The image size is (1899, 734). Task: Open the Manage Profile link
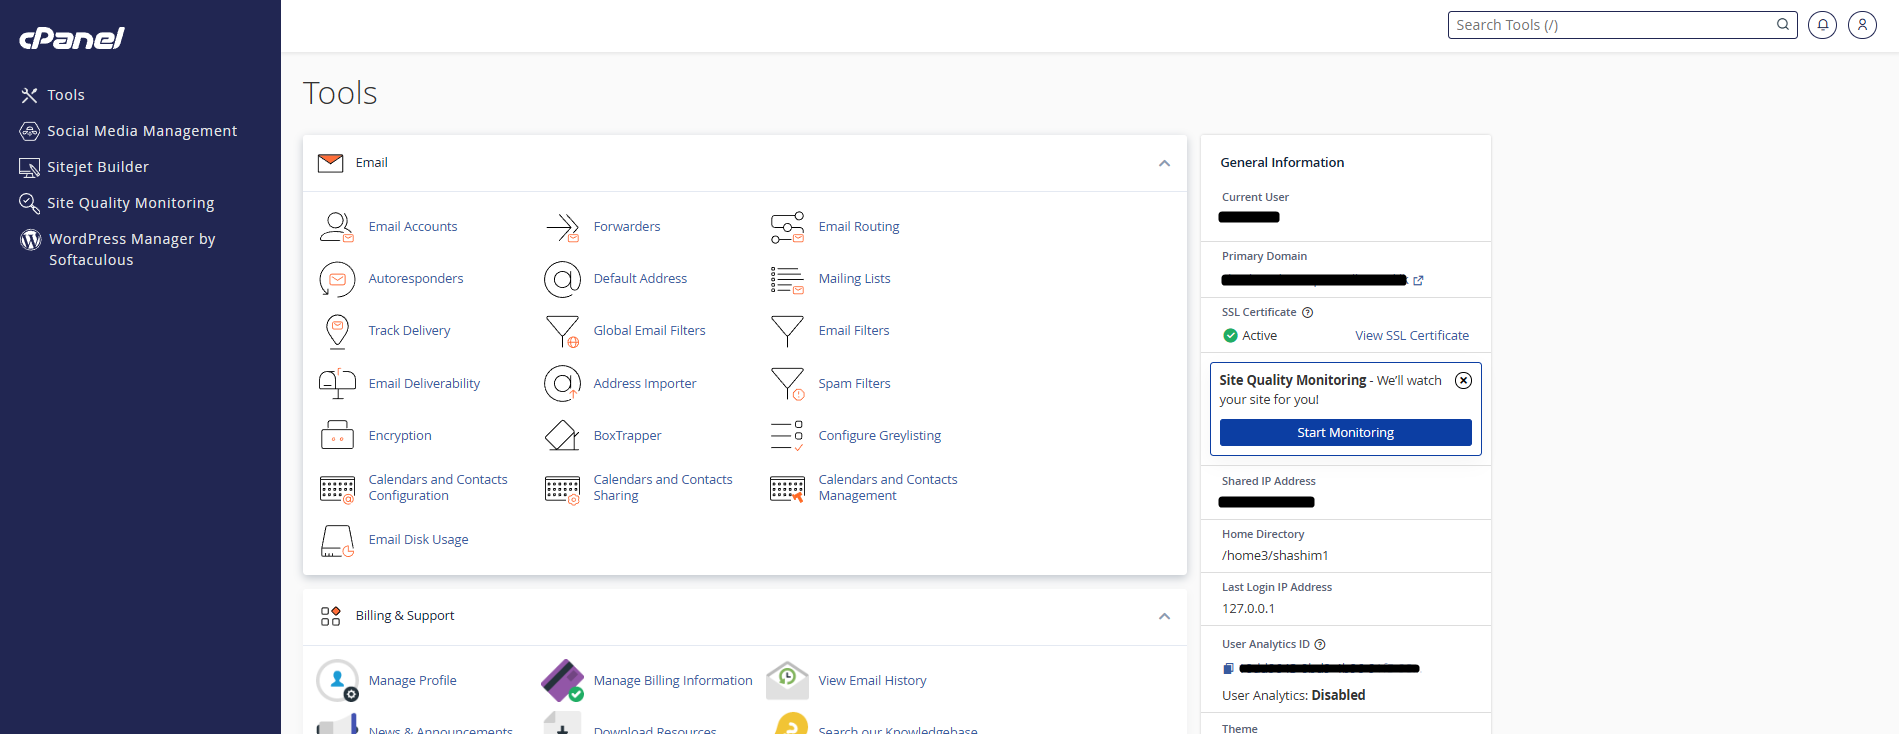(412, 681)
